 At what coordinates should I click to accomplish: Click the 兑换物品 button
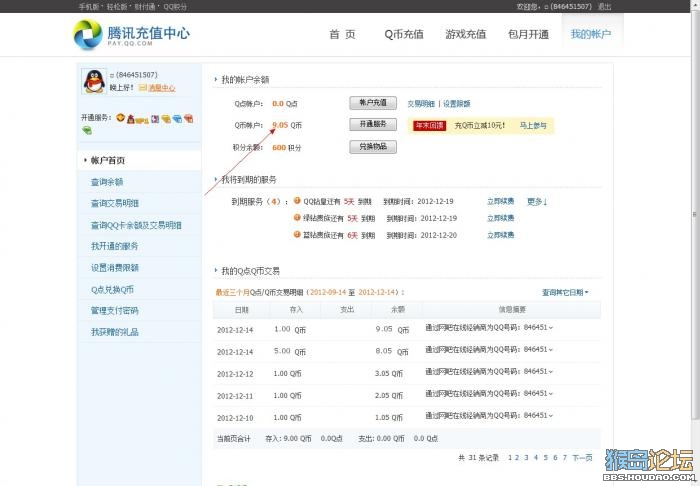373,146
